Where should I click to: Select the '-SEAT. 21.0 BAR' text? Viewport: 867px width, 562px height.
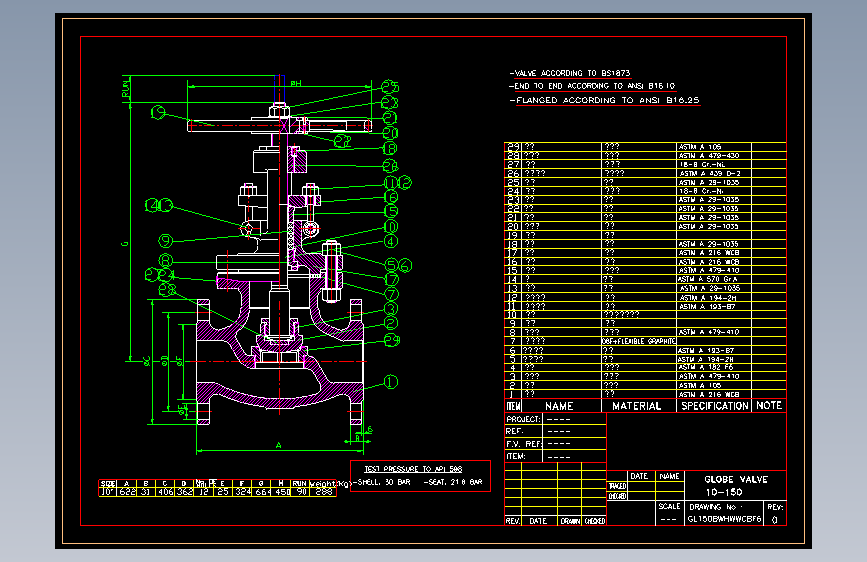453,482
